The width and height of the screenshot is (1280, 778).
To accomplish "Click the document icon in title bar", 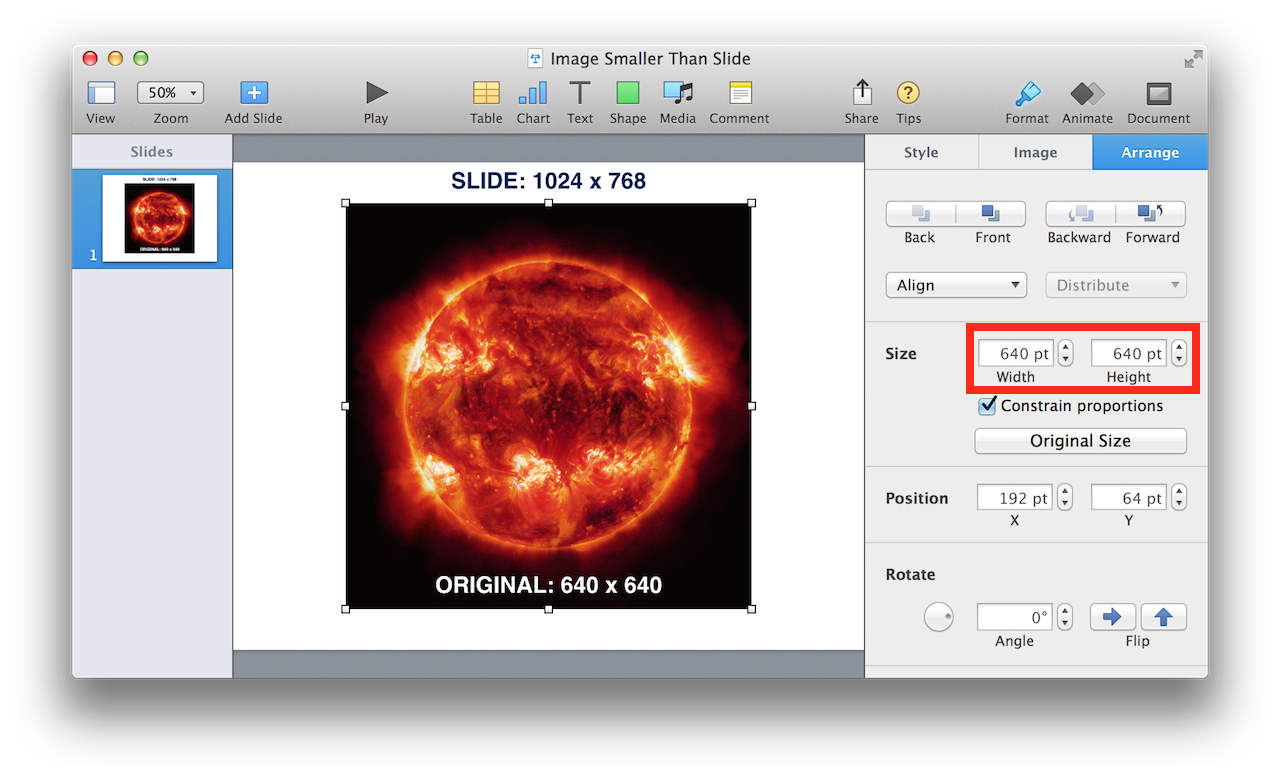I will click(536, 59).
